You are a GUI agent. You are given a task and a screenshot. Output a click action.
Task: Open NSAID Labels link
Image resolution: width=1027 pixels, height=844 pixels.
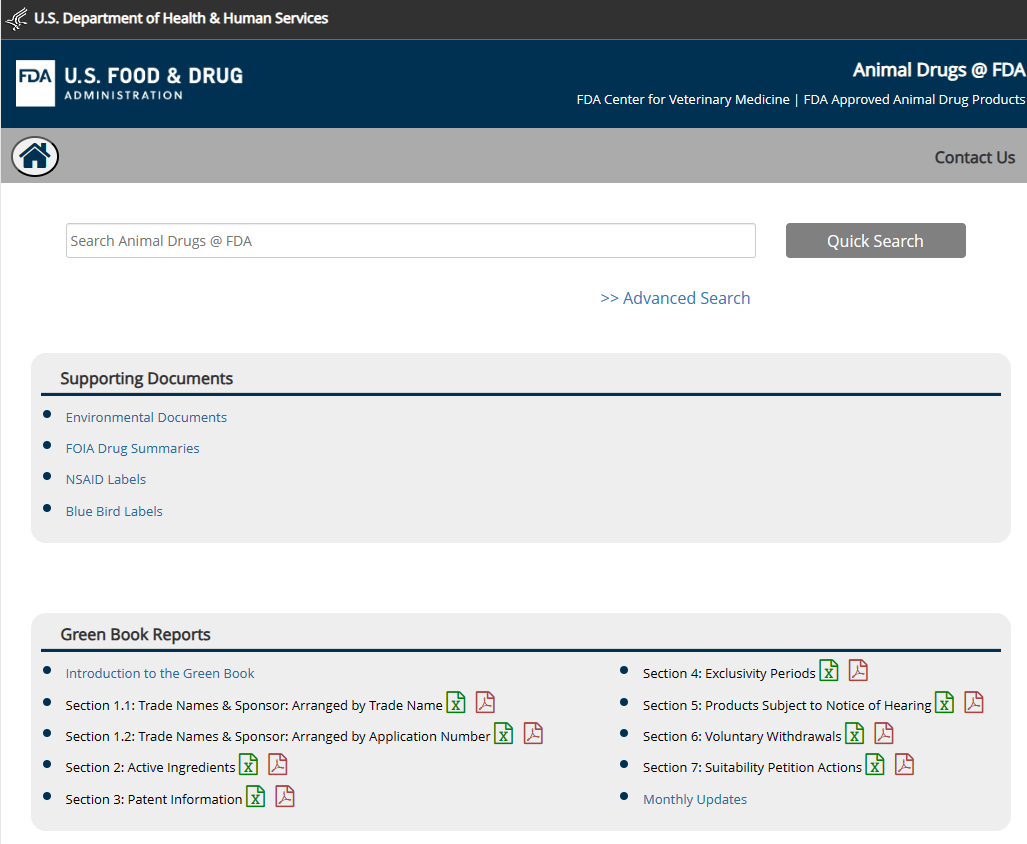[105, 479]
